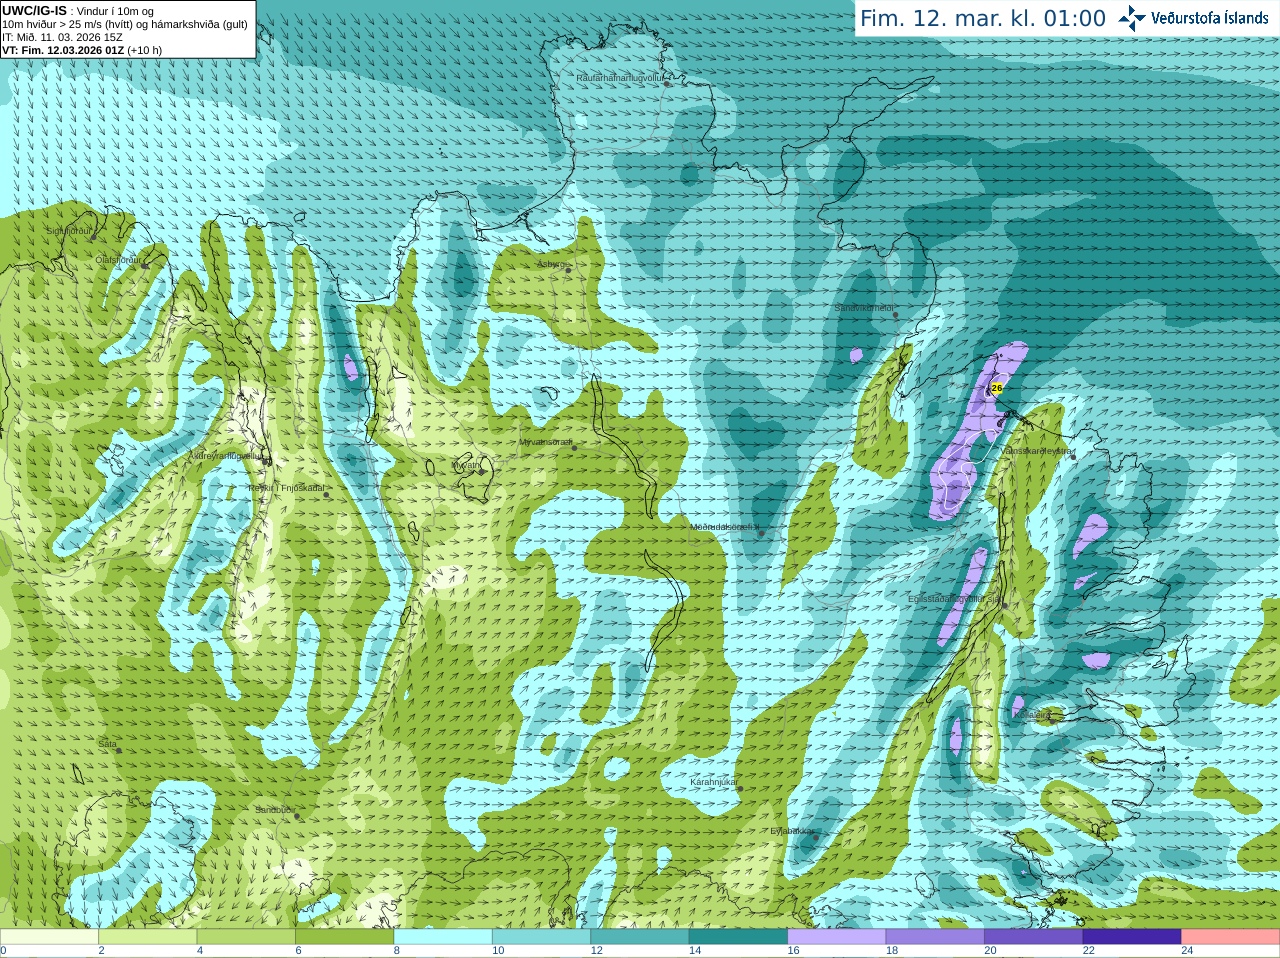Screen dimensions: 1280x958
Task: Select the Reykir í Fnjóskadal label
Action: point(286,488)
